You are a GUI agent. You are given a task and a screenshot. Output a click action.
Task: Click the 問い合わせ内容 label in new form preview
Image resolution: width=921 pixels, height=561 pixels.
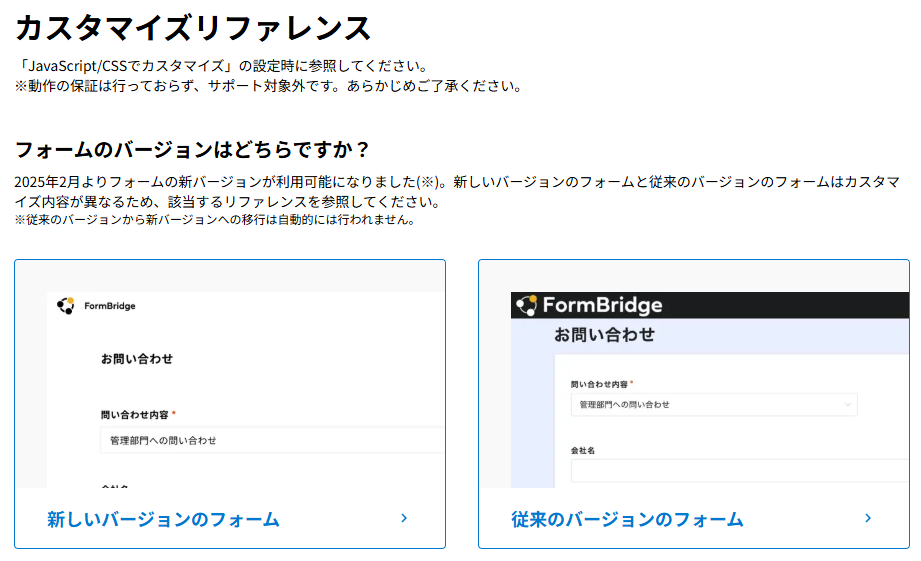click(135, 414)
